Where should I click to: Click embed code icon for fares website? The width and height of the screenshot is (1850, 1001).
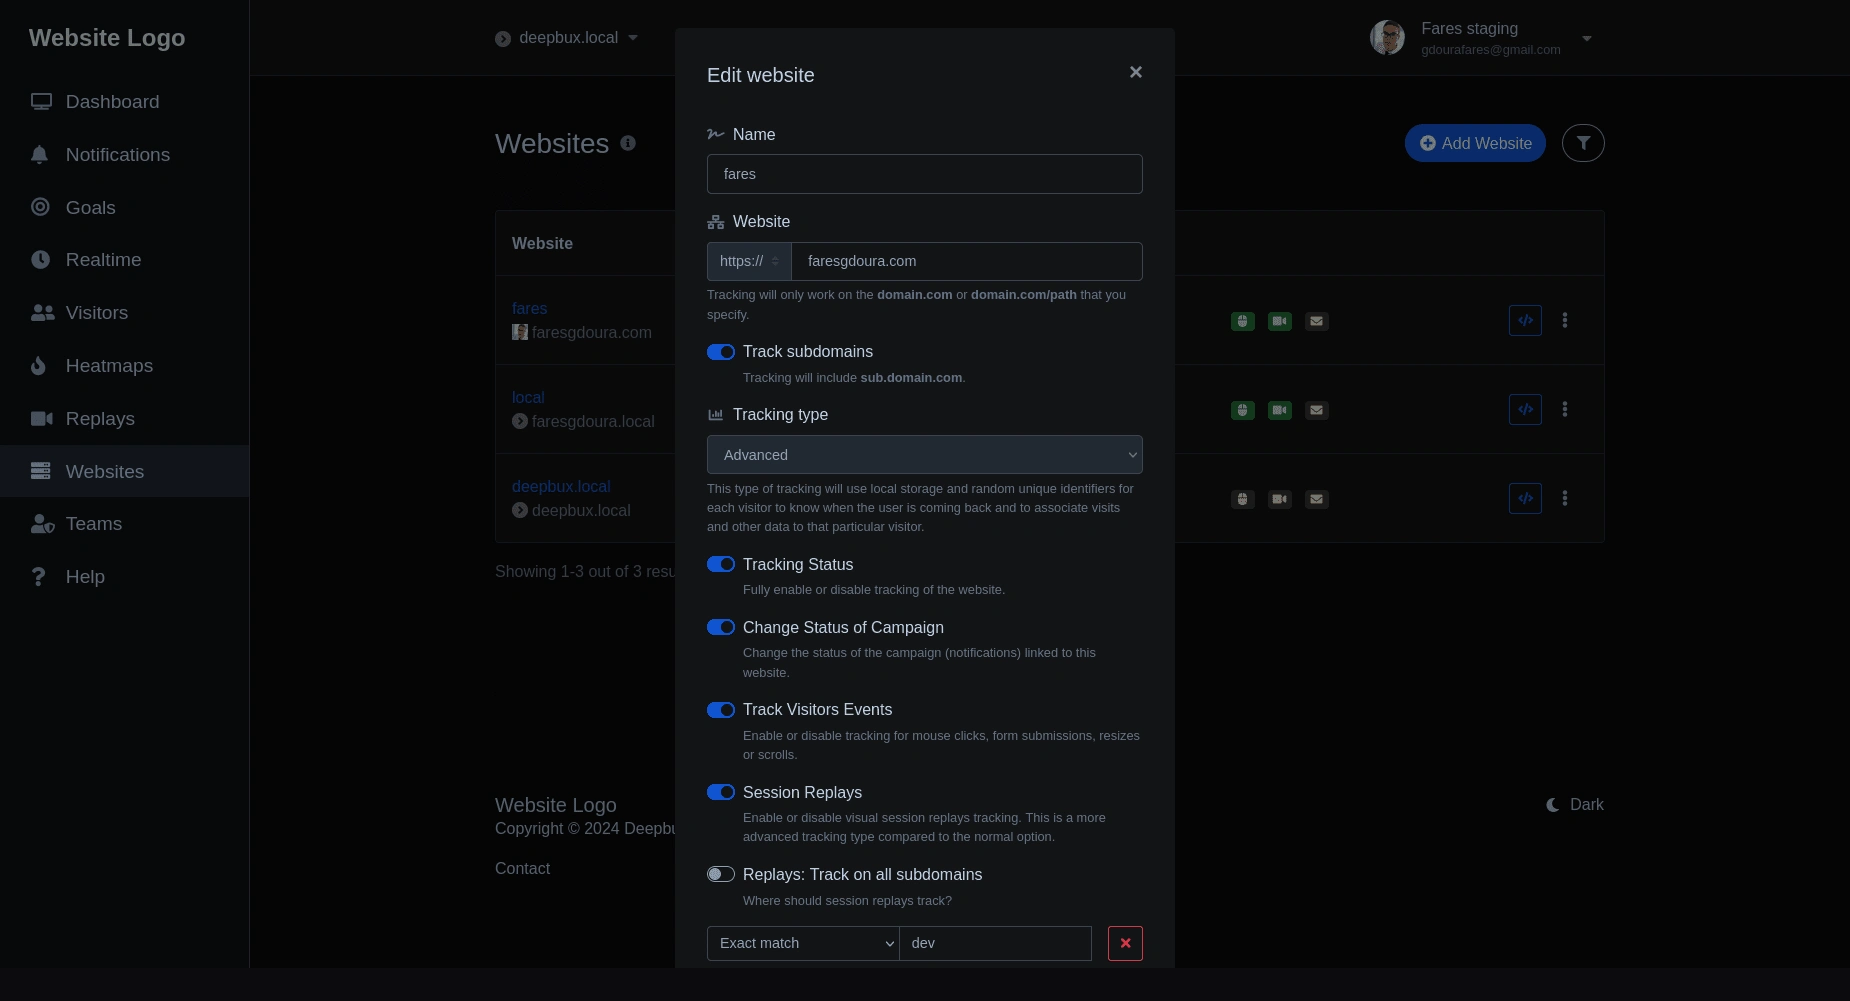[x=1525, y=321]
